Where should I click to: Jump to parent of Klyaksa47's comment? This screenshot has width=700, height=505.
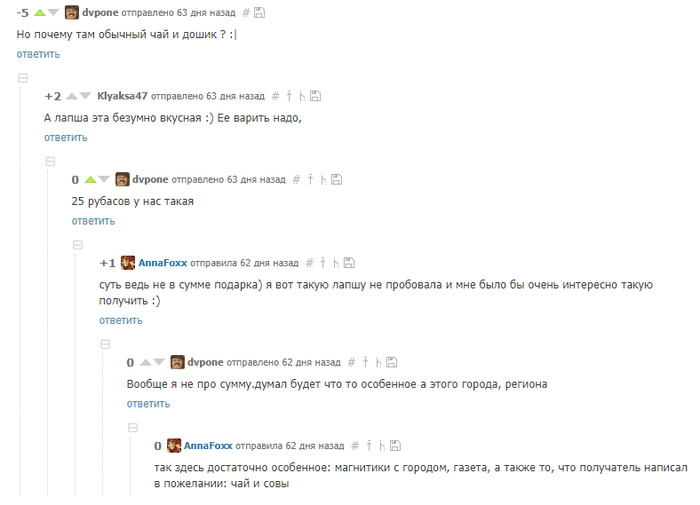click(289, 96)
